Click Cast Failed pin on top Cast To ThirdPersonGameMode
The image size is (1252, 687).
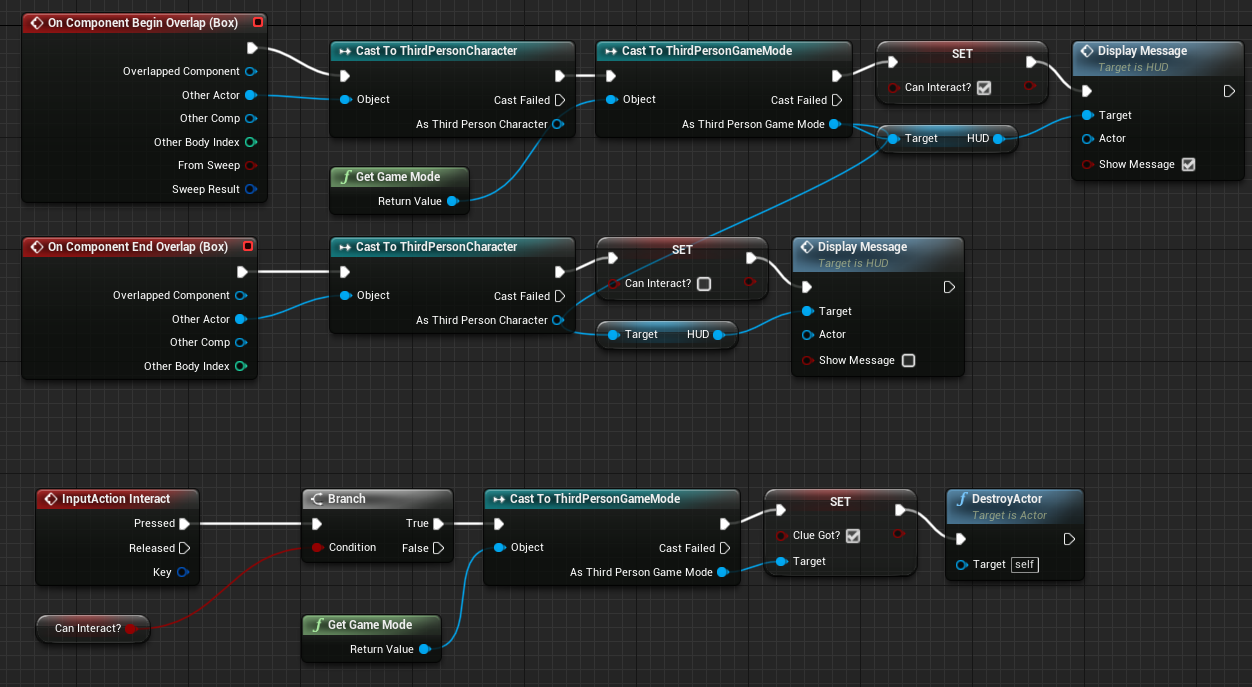(x=836, y=100)
